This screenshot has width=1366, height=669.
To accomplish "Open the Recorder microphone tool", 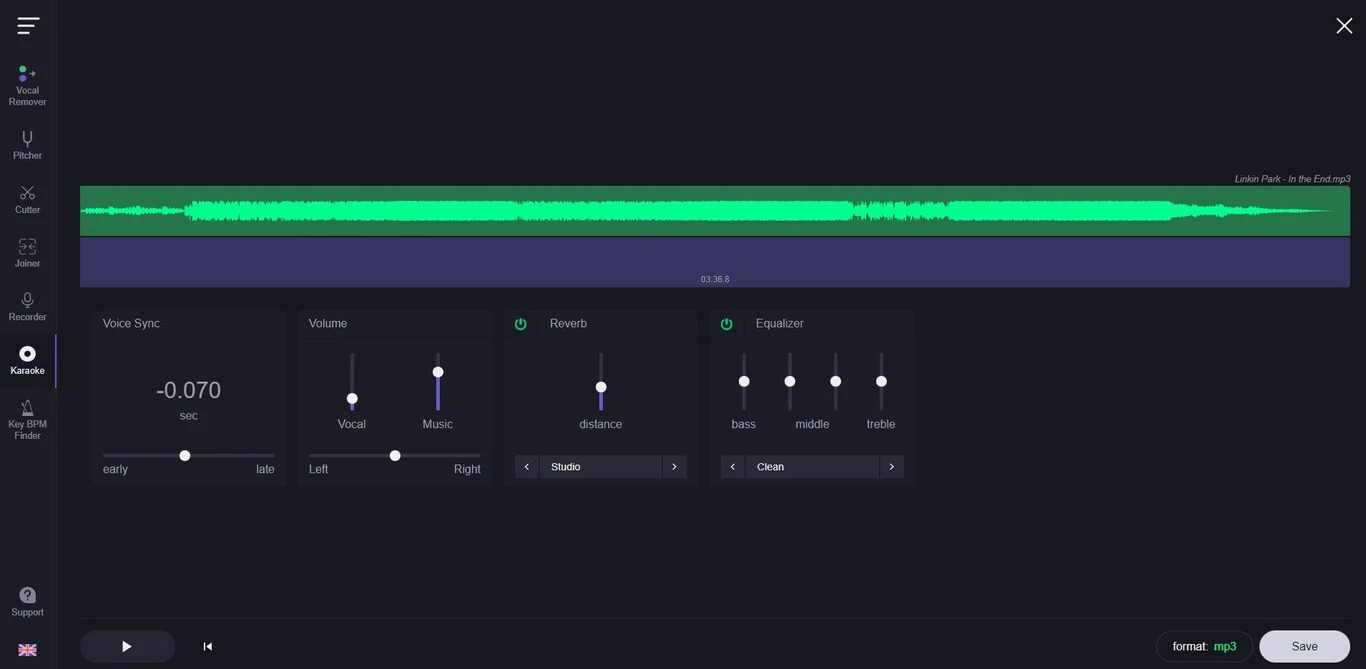I will (27, 307).
